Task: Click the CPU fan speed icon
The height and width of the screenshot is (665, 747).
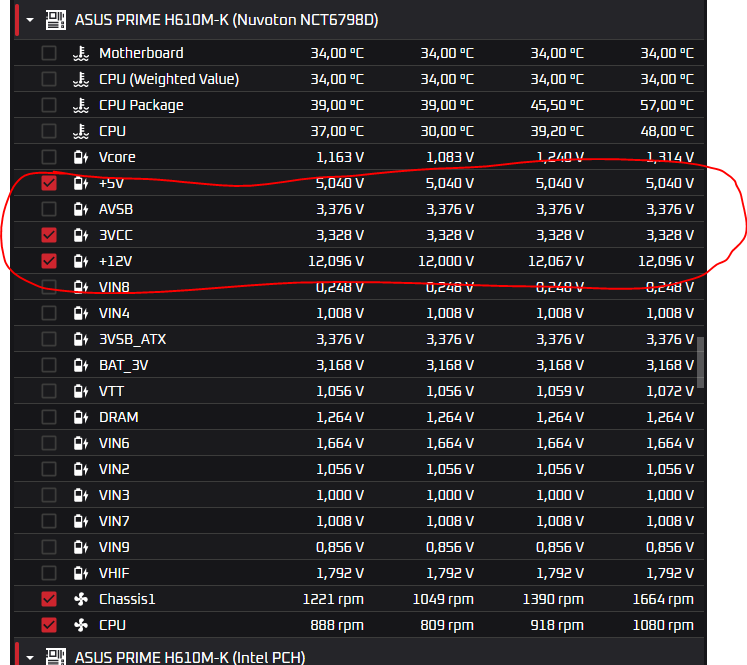Action: (81, 625)
